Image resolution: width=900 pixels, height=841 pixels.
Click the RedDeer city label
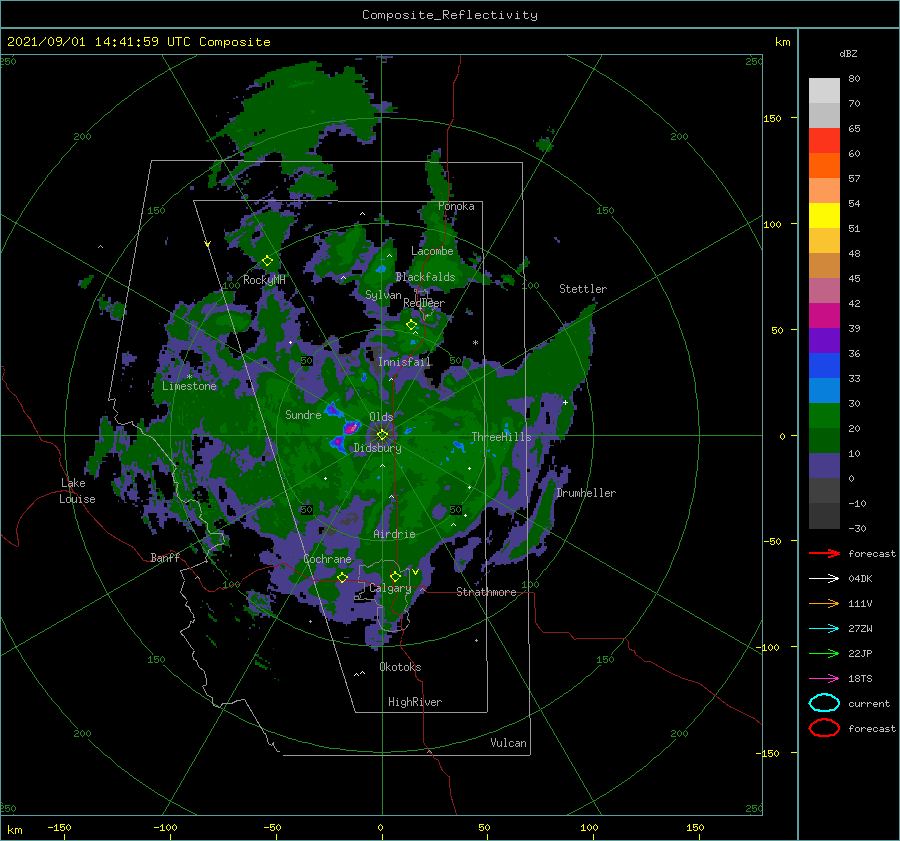click(x=424, y=303)
